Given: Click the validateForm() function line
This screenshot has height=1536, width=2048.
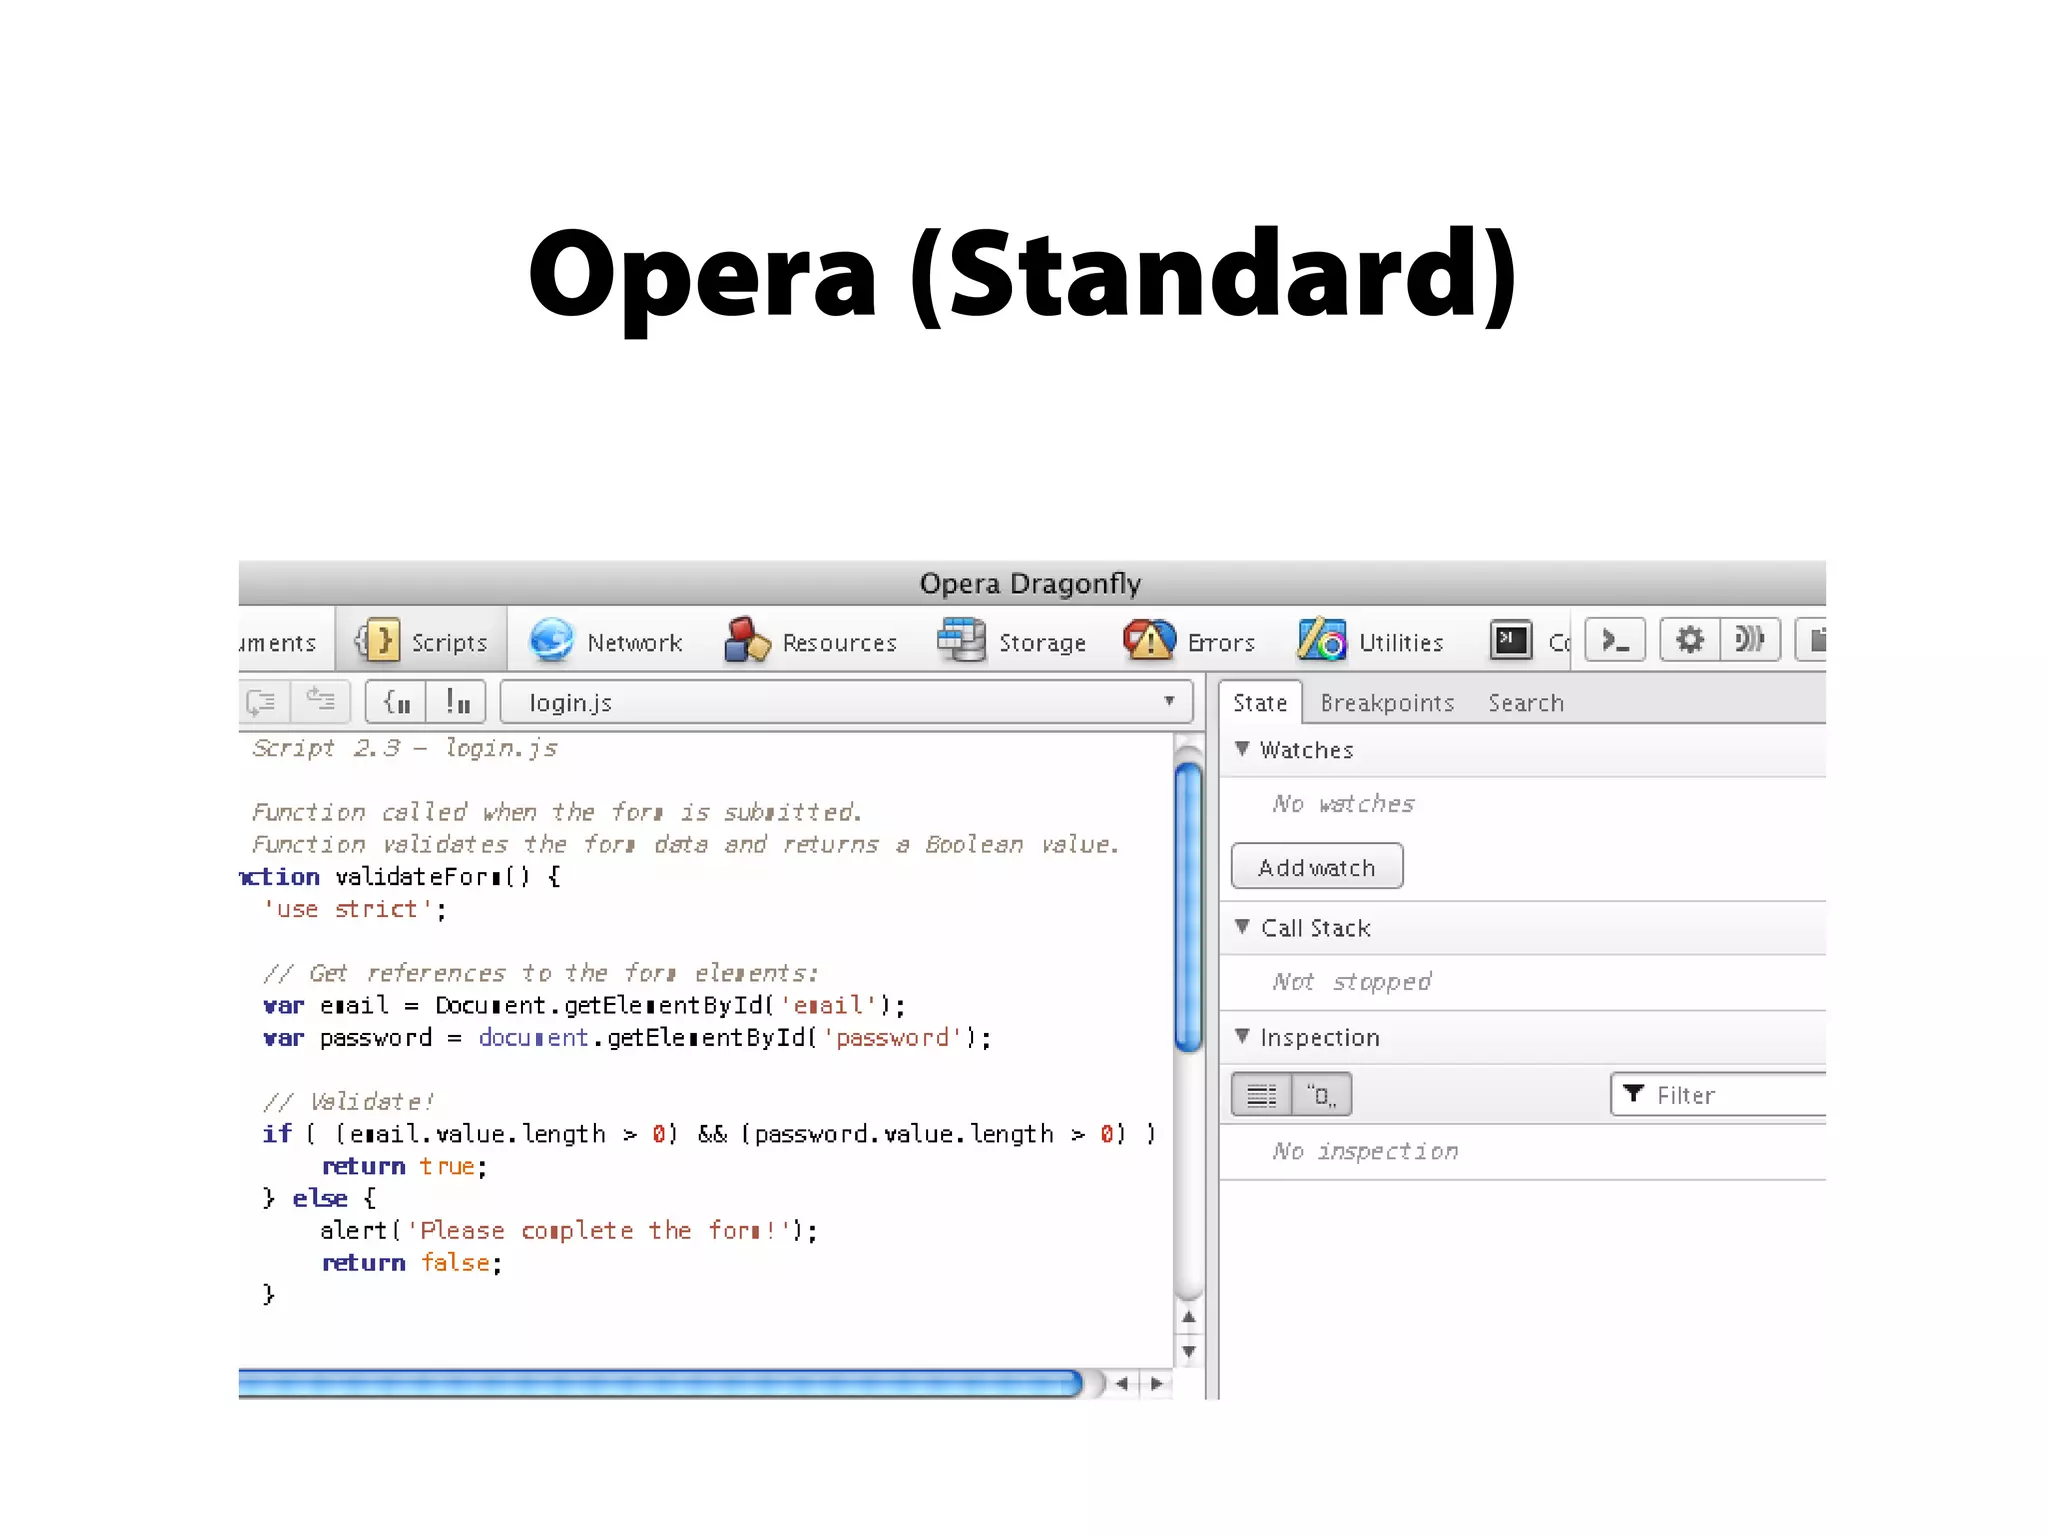Looking at the screenshot, I should (400, 877).
